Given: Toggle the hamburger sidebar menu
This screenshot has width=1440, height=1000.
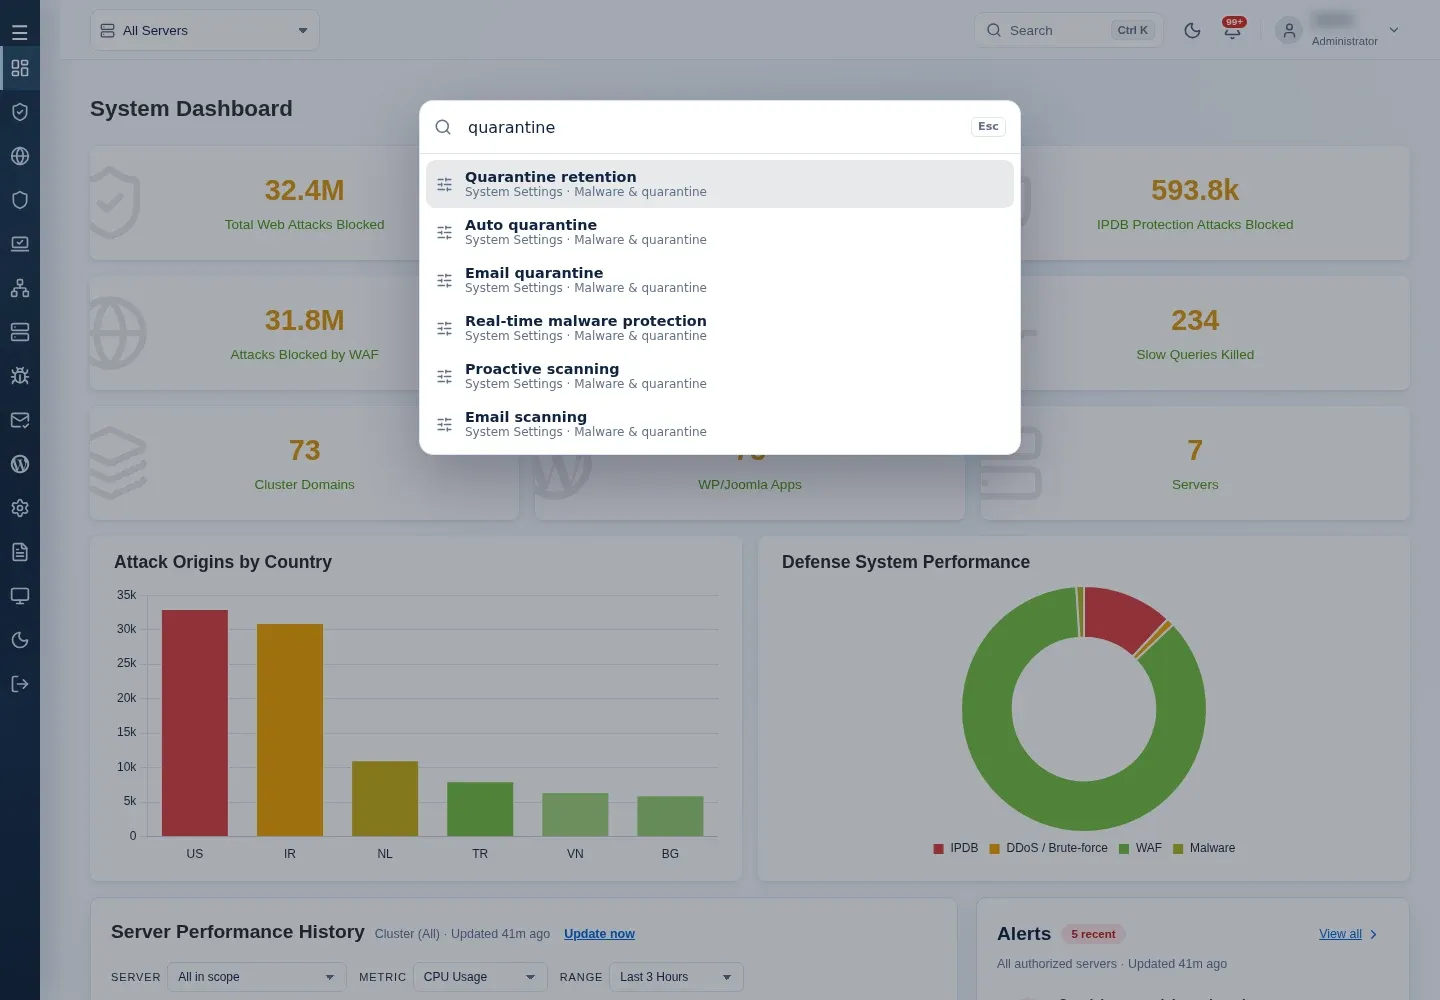Looking at the screenshot, I should pyautogui.click(x=19, y=32).
